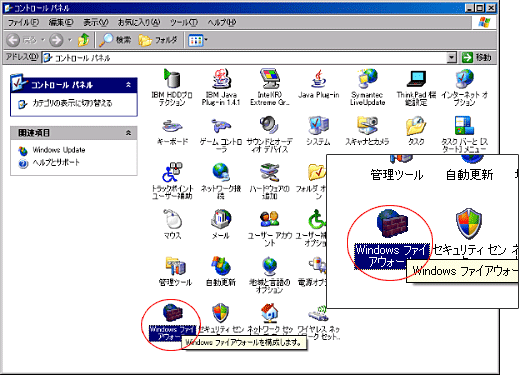Open インターネット オプション icon
This screenshot has height=375, width=530.
(x=465, y=78)
